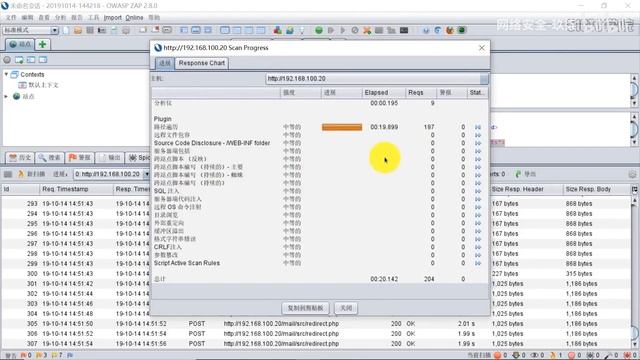Switch to the Response Chart tab
640x360 pixels.
tap(202, 63)
